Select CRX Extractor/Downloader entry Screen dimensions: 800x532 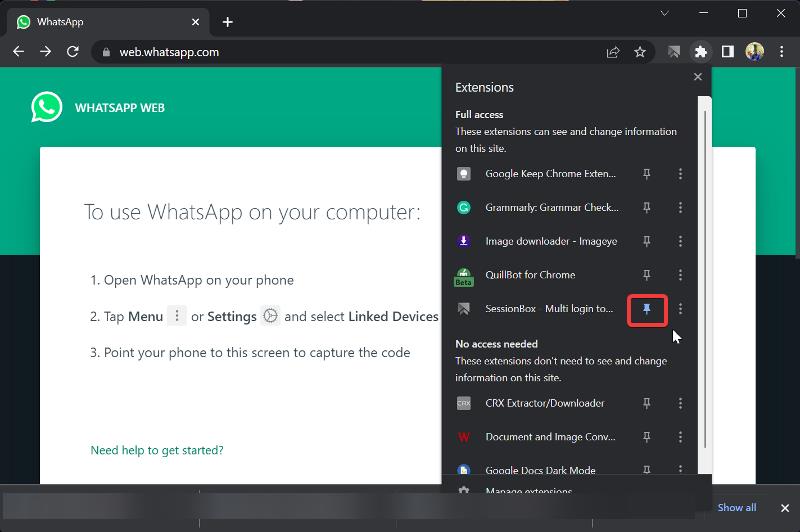point(544,403)
